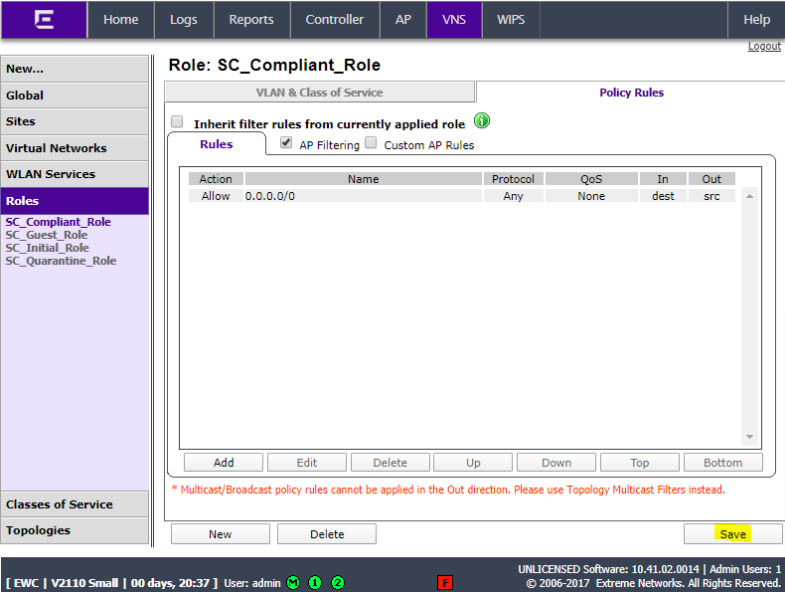Click the Save button
Image resolution: width=785 pixels, height=592 pixels.
pyautogui.click(x=733, y=534)
